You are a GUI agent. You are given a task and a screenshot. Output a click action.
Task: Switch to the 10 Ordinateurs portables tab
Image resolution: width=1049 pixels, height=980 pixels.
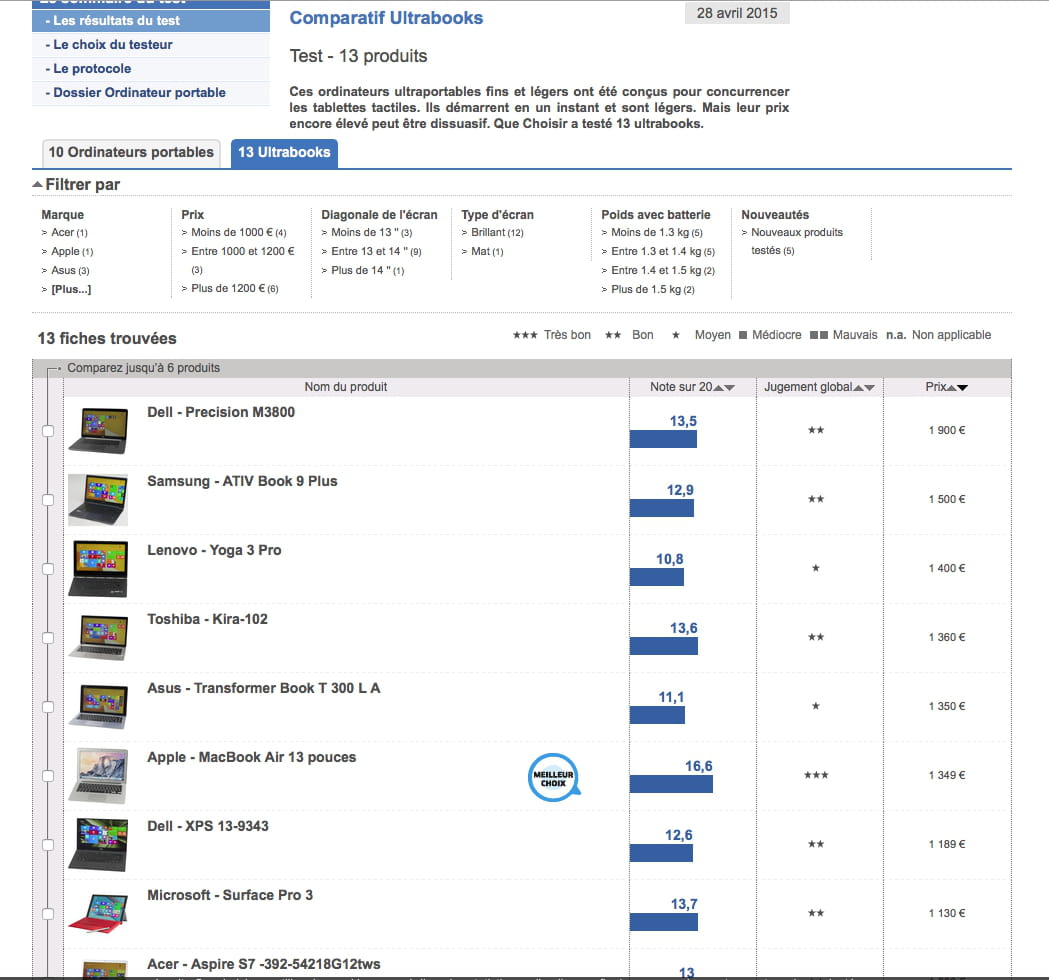point(131,153)
